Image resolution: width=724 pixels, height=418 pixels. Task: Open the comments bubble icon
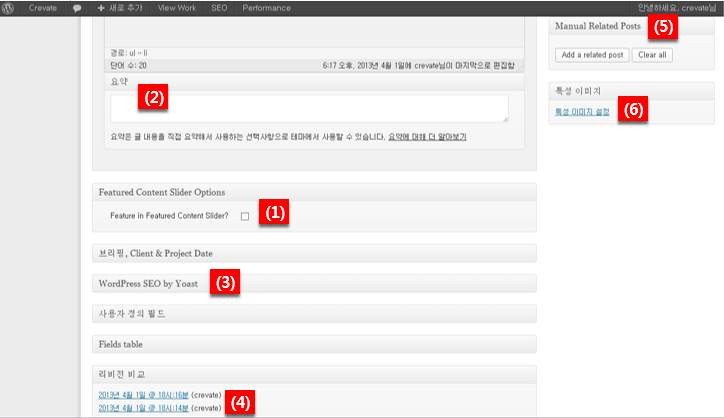coord(77,8)
